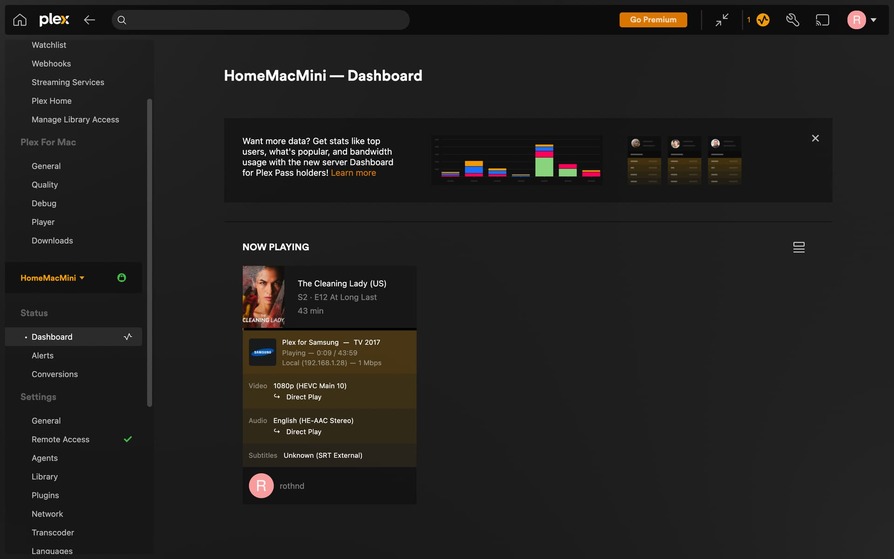Image resolution: width=894 pixels, height=559 pixels.
Task: Open Debug settings
Action: click(x=44, y=204)
